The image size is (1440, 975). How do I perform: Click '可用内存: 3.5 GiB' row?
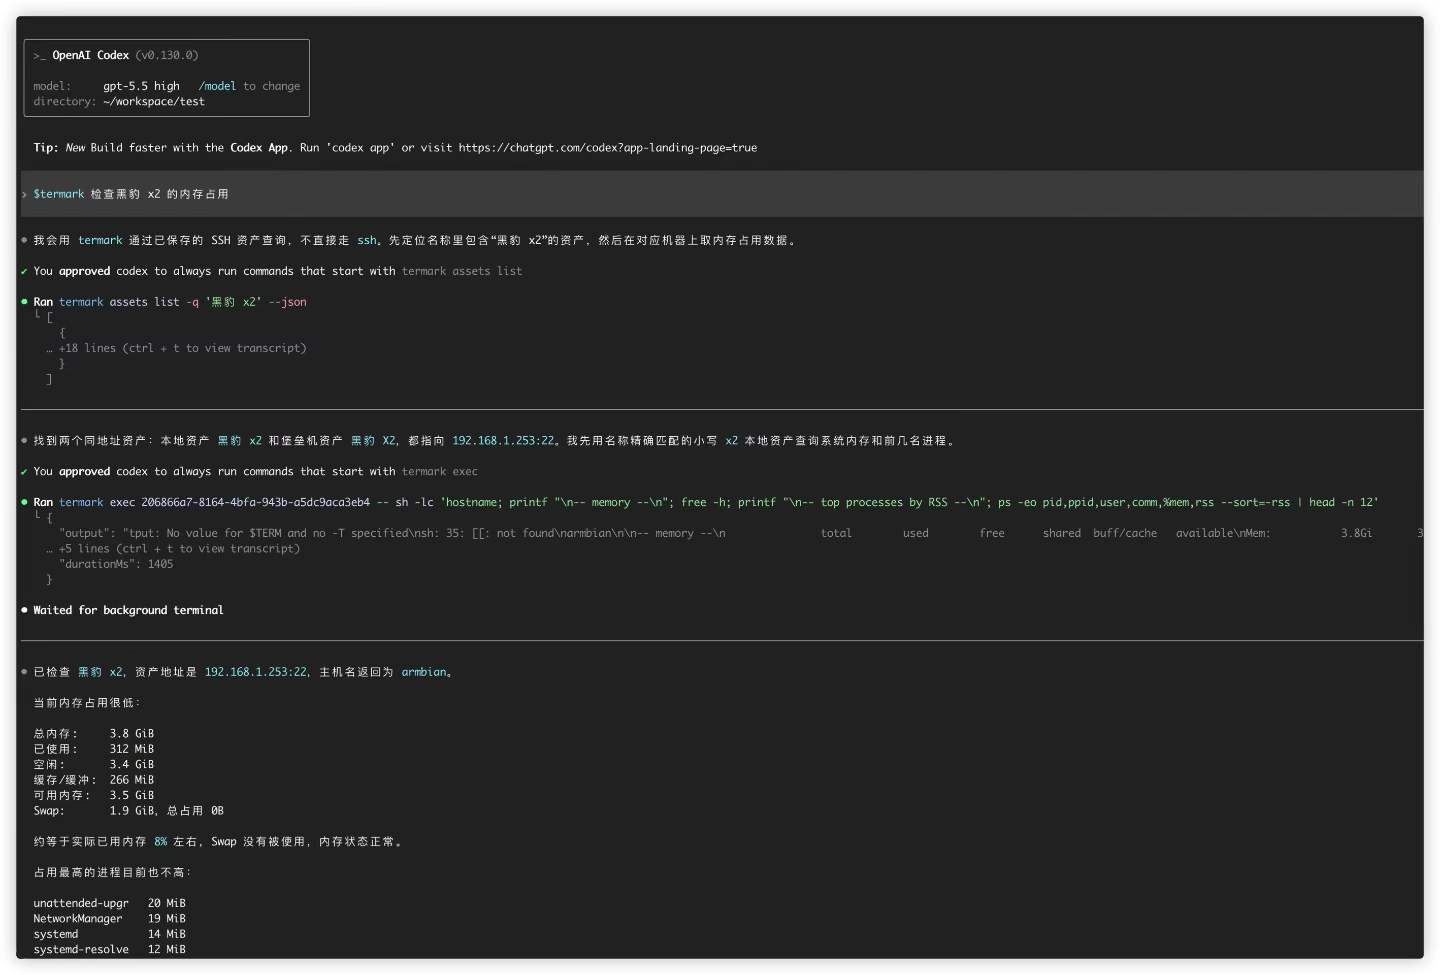click(94, 796)
